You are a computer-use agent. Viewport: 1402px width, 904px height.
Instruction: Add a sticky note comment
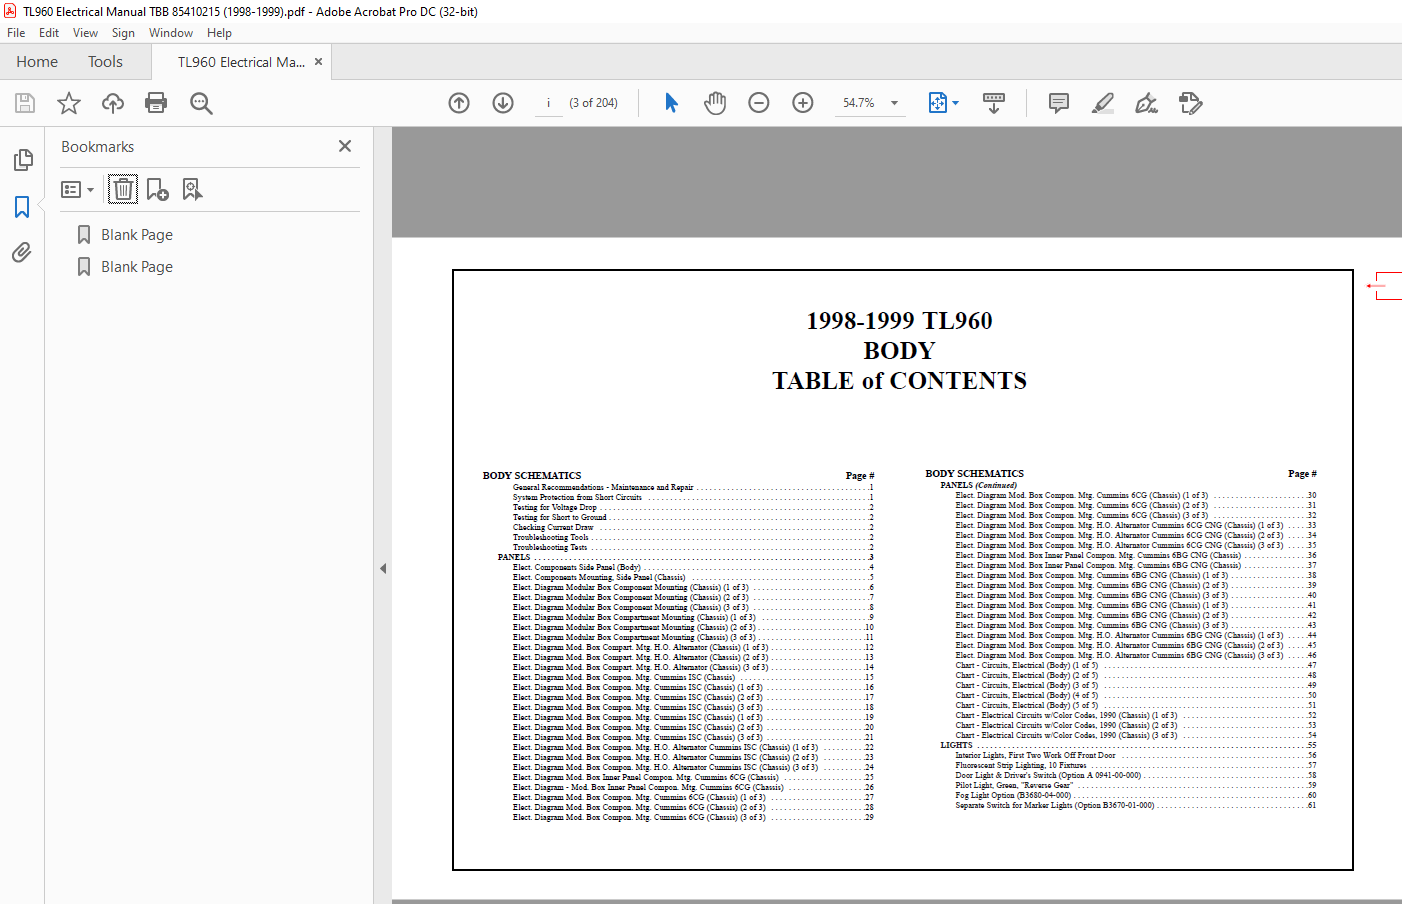click(1059, 103)
